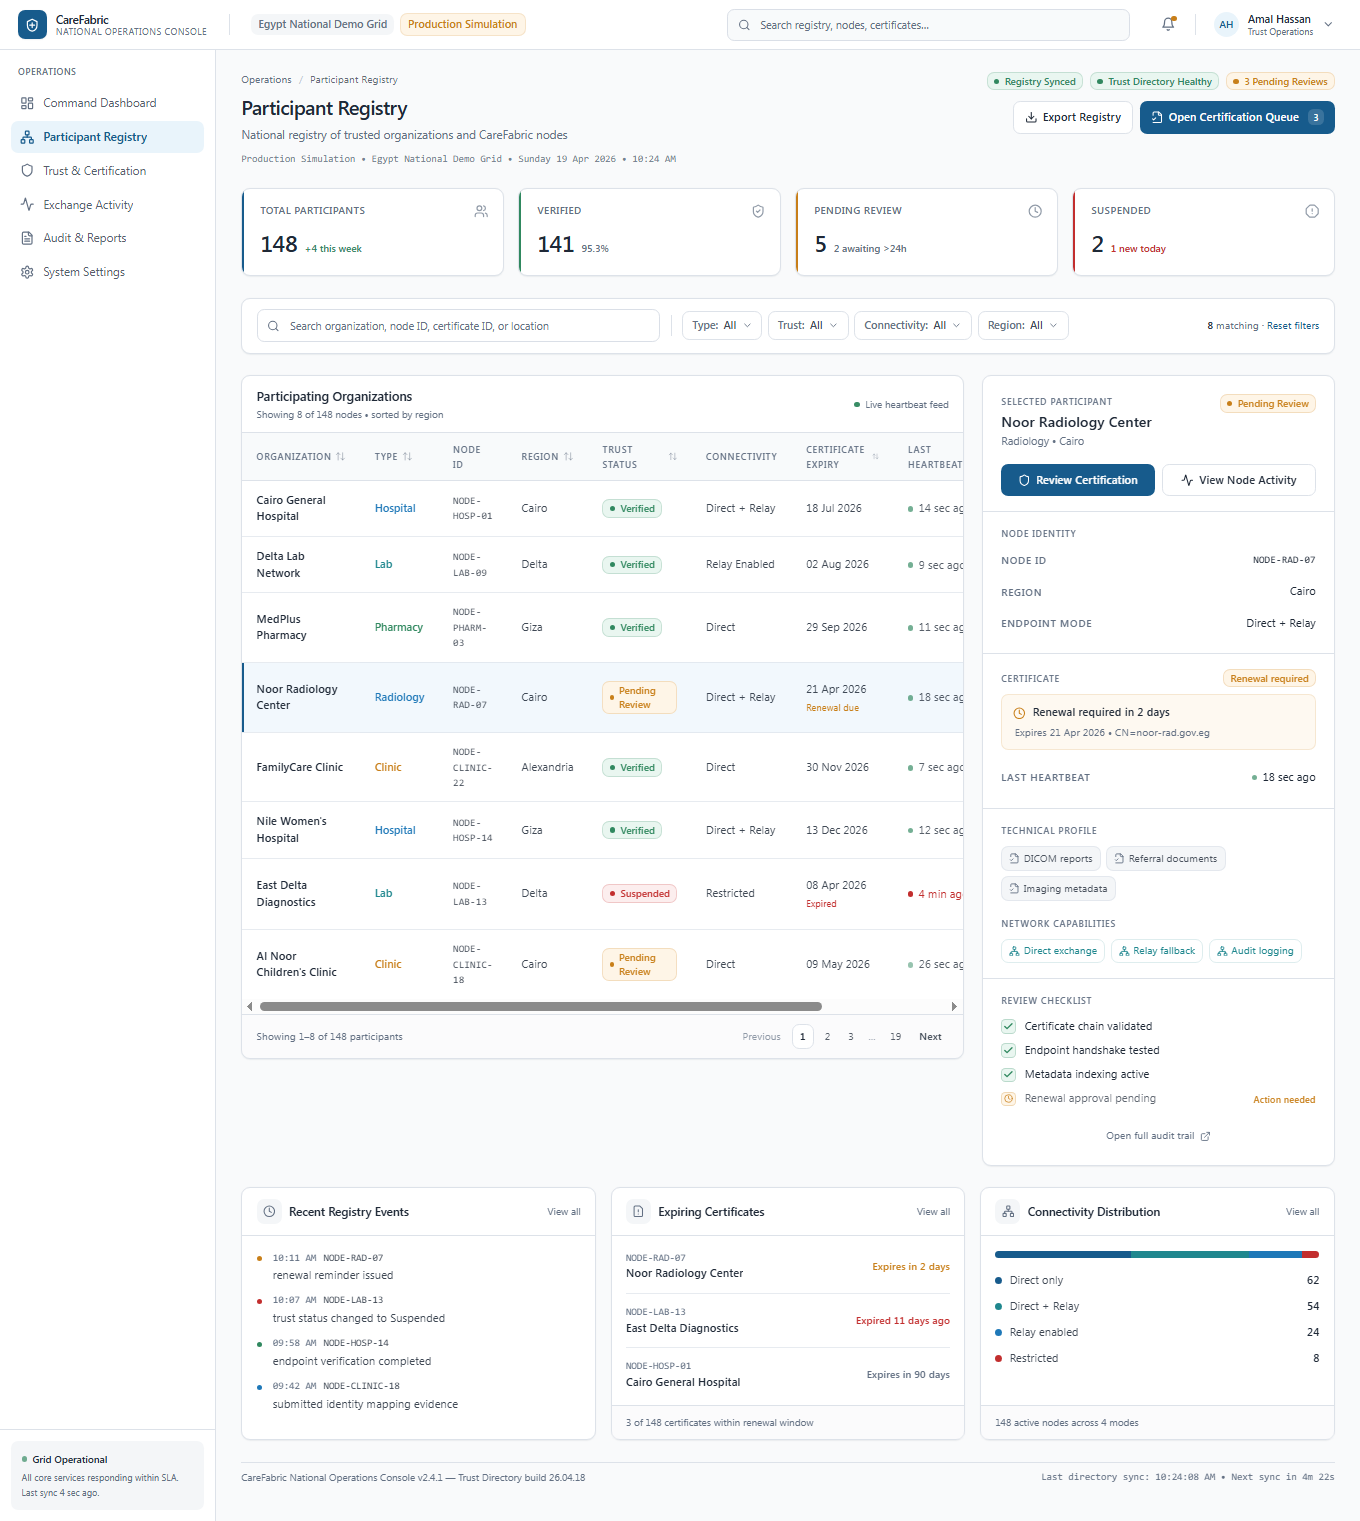Sort table by Certificate Expiry arrows
This screenshot has width=1360, height=1521.
coord(875,456)
